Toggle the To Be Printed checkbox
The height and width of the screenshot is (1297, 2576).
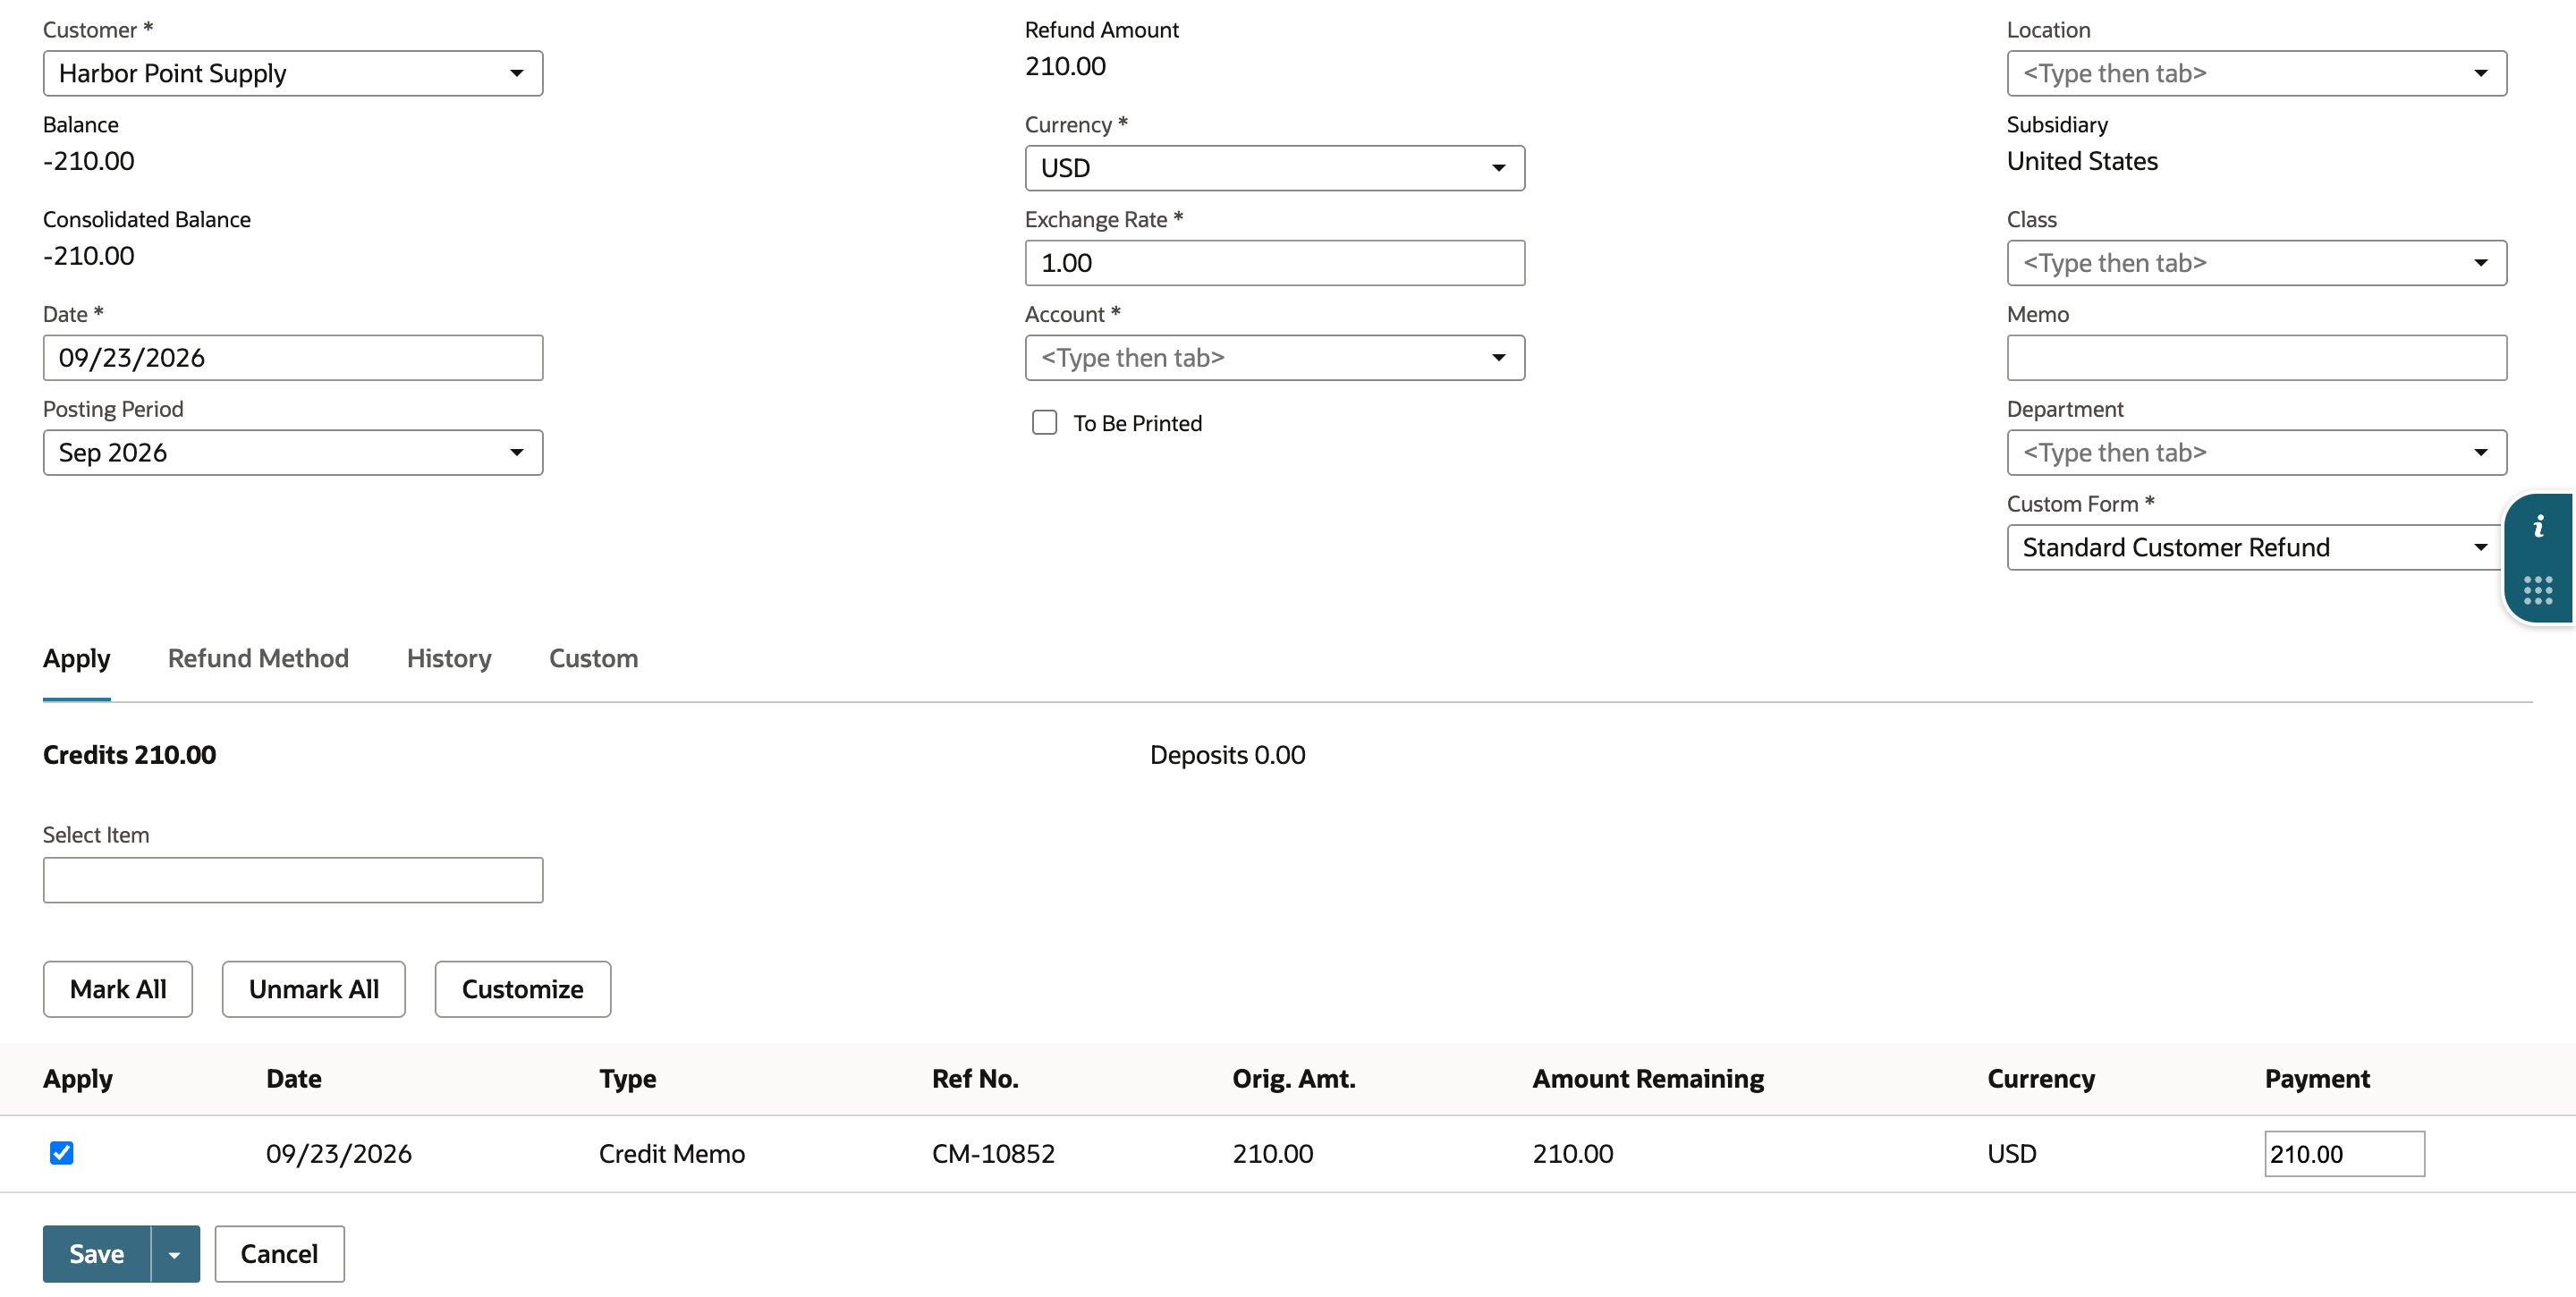(x=1044, y=423)
